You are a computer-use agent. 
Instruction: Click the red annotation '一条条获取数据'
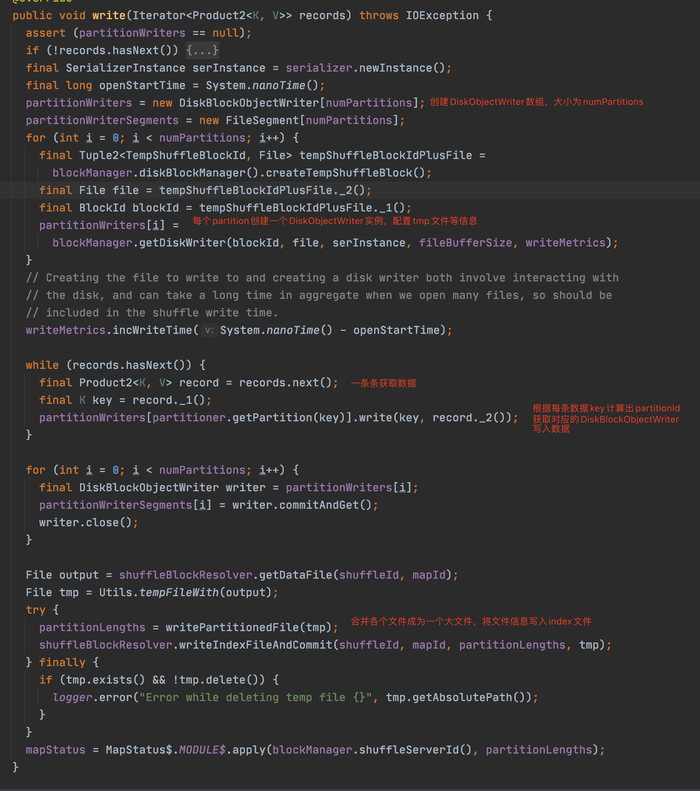[384, 383]
